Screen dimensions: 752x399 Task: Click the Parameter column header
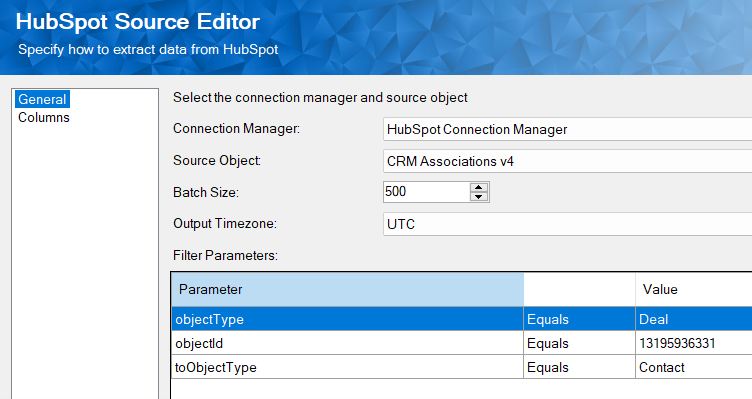[347, 290]
